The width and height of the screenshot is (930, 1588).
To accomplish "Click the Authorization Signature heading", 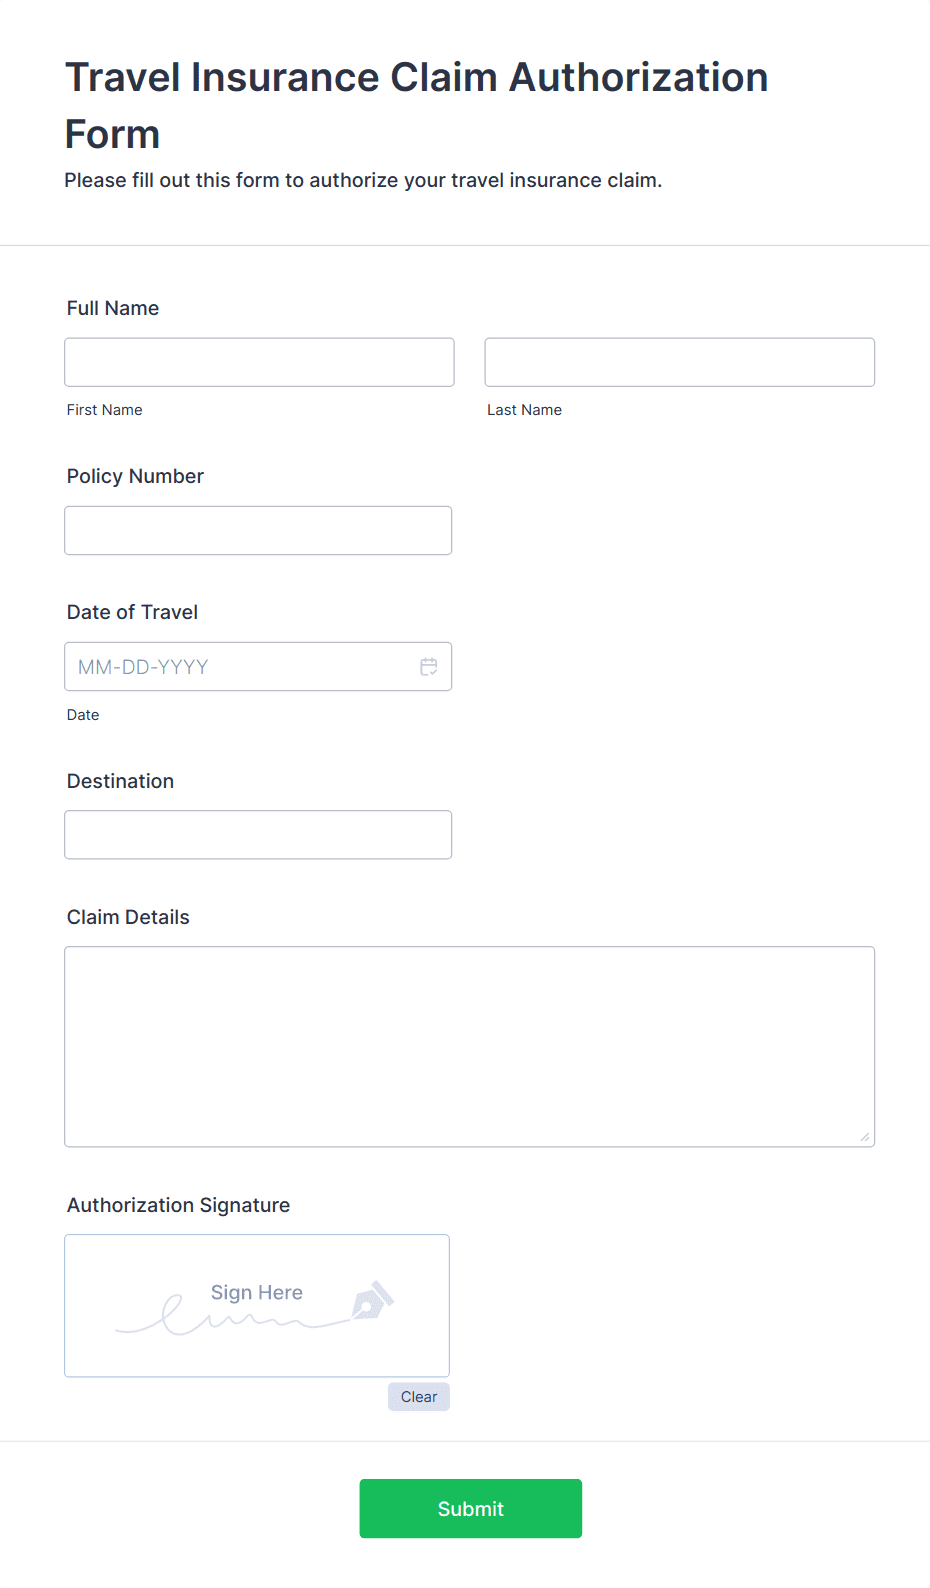I will [178, 1205].
